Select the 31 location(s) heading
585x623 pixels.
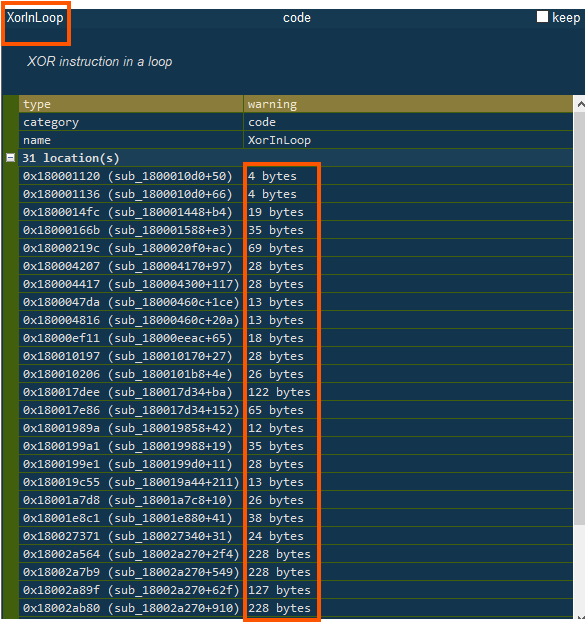click(x=71, y=158)
